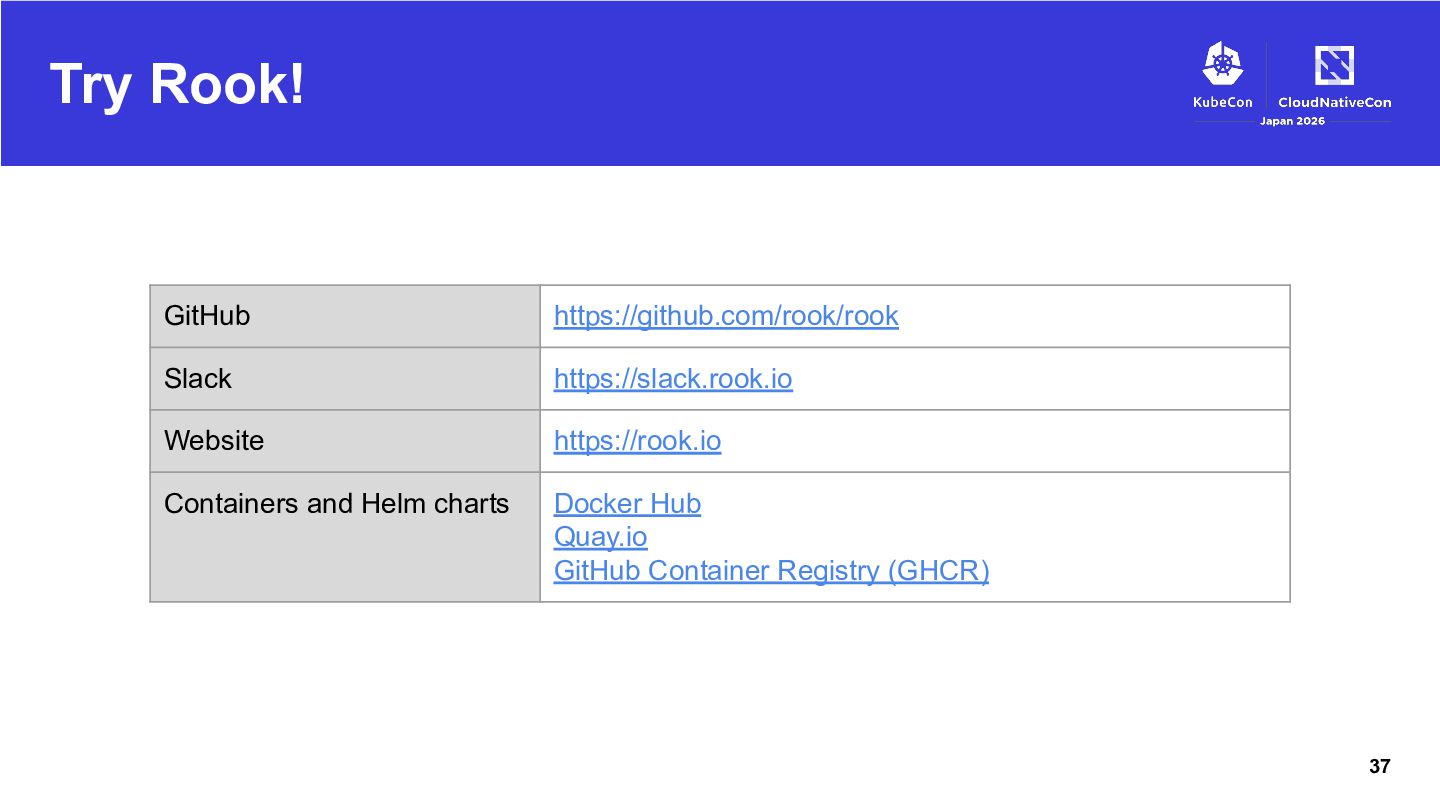Select the Try Rook! slide title

177,84
